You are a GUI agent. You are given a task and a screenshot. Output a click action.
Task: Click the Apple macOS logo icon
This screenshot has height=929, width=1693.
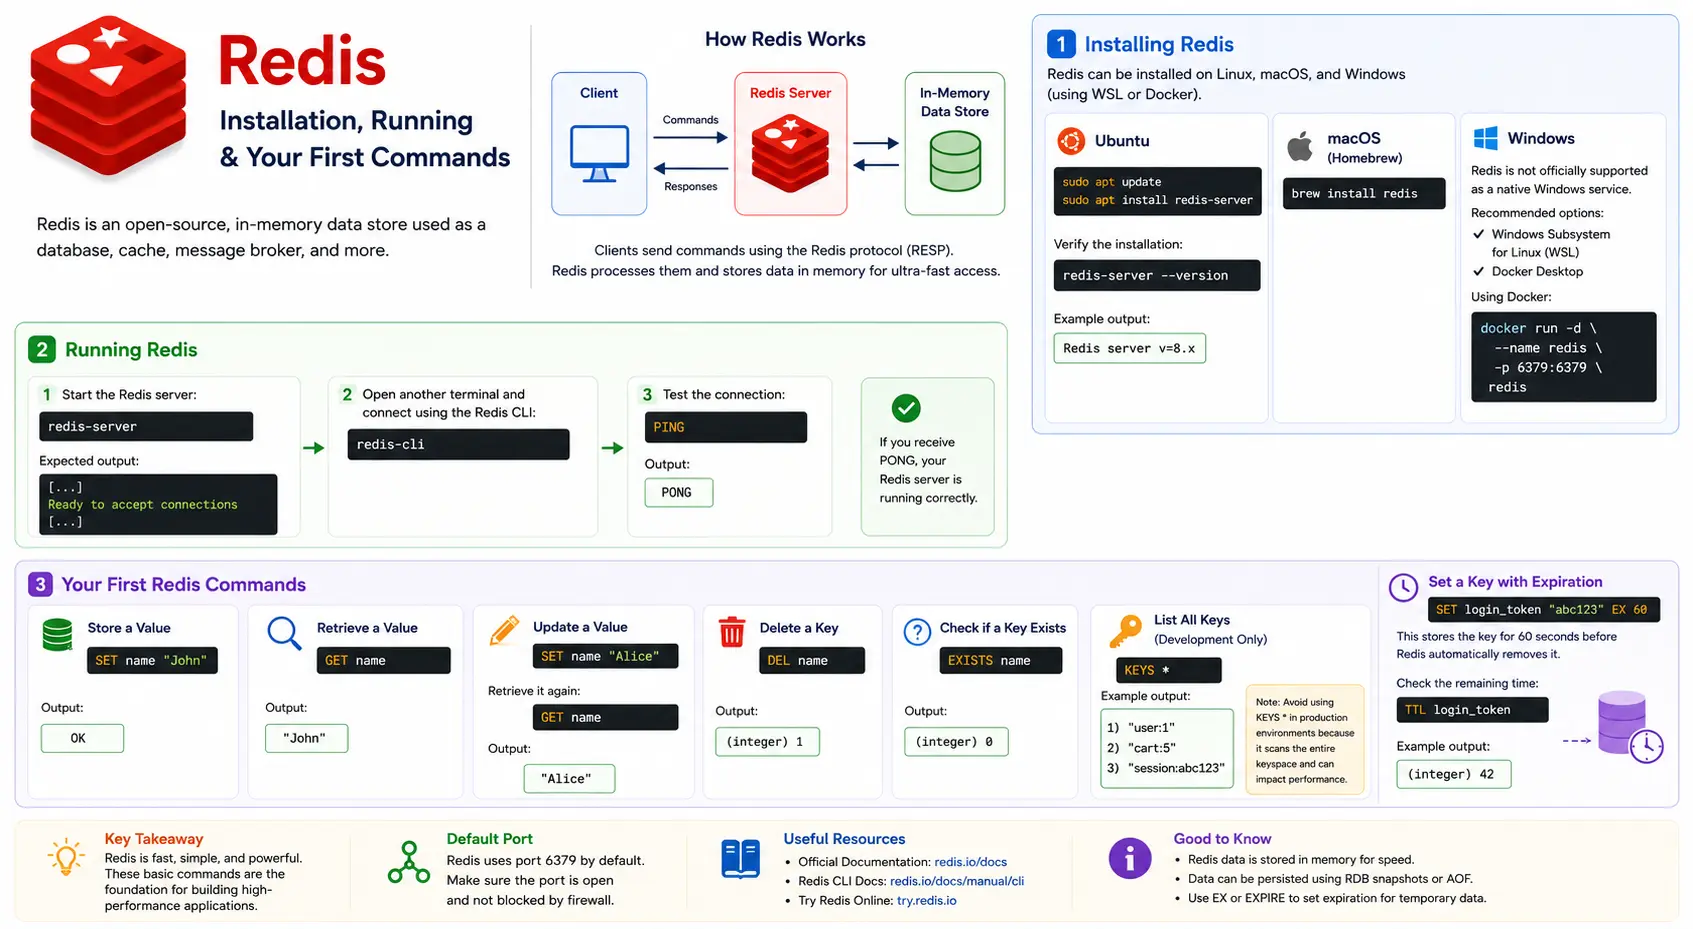point(1300,146)
